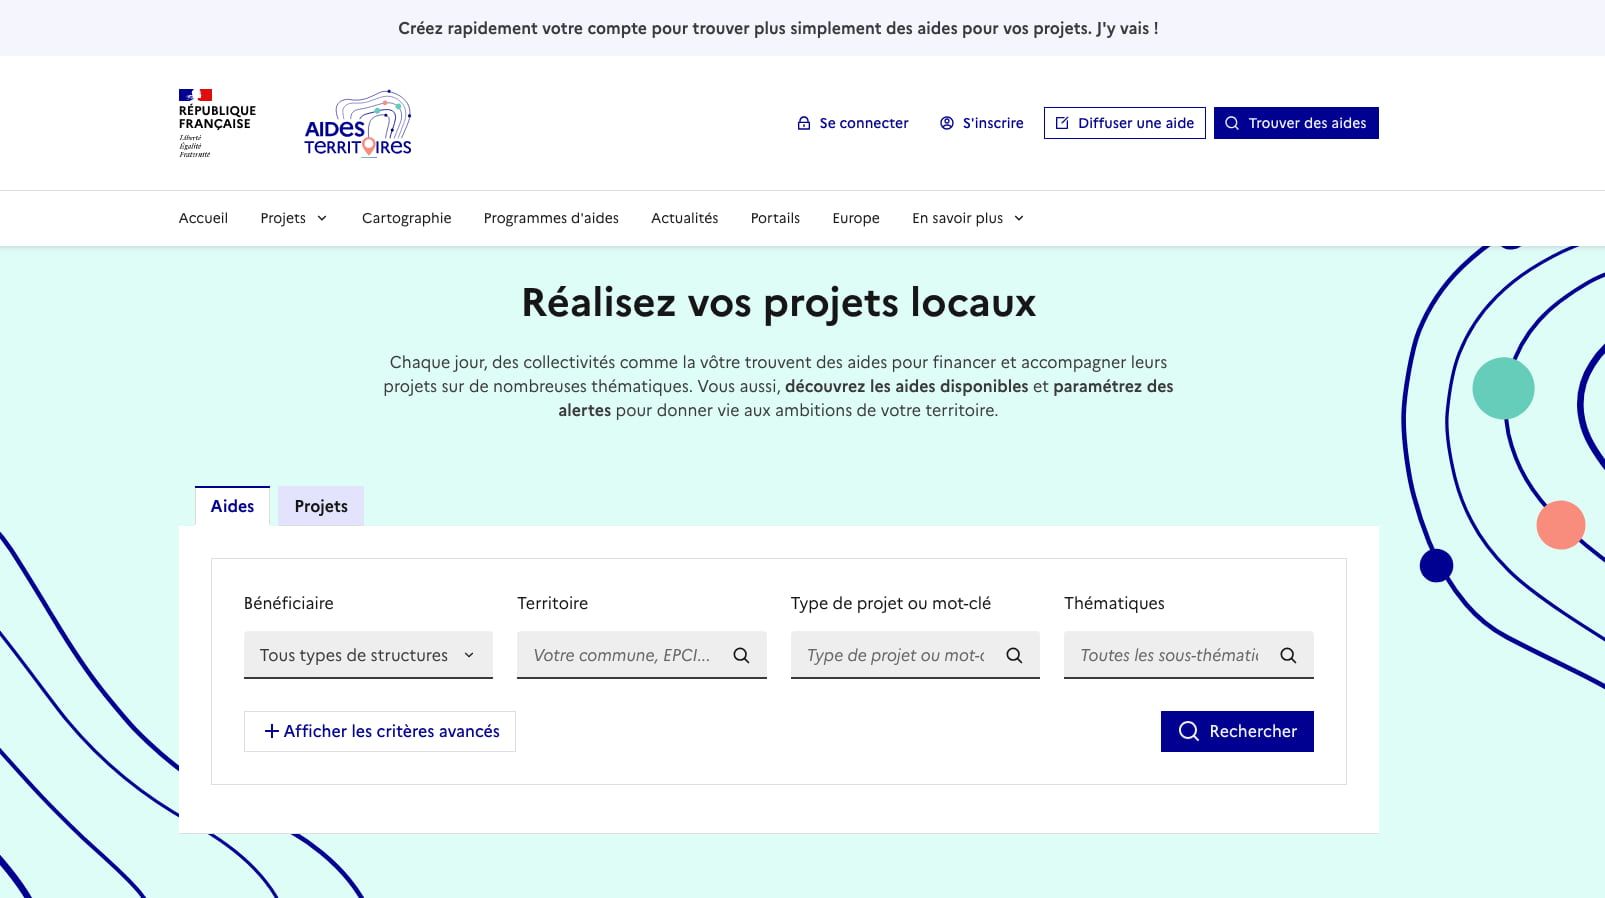
Task: Click the Trouver des aides button
Action: [1296, 123]
